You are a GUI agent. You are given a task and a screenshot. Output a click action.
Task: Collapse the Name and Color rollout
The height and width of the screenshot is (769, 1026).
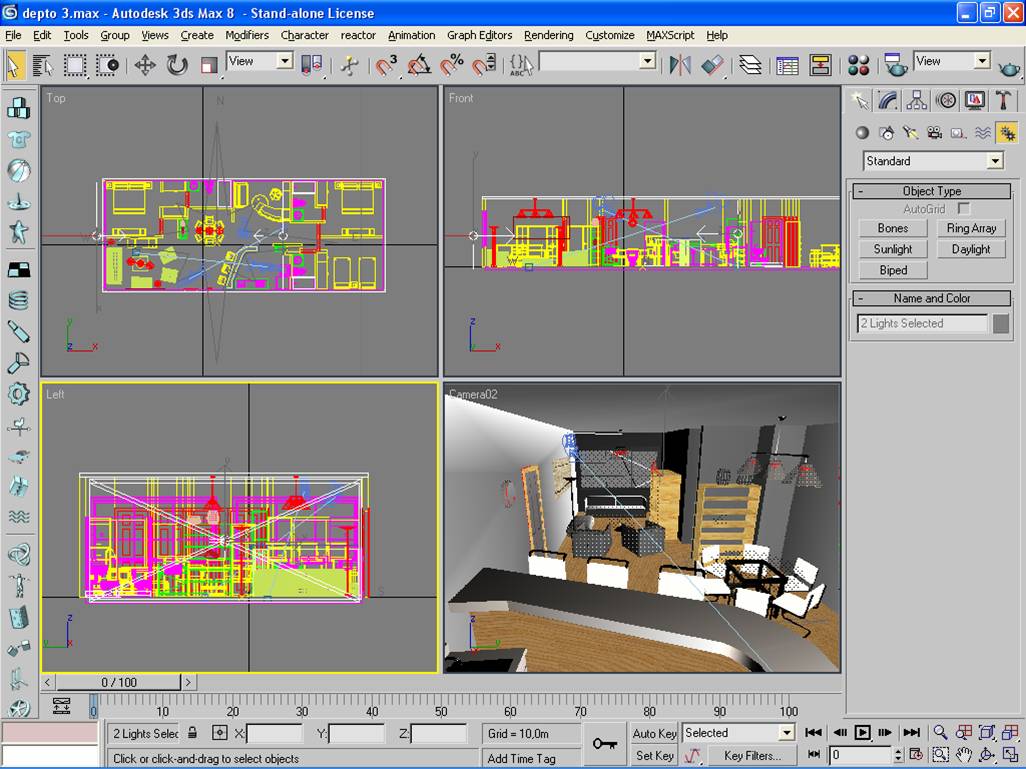[x=932, y=298]
